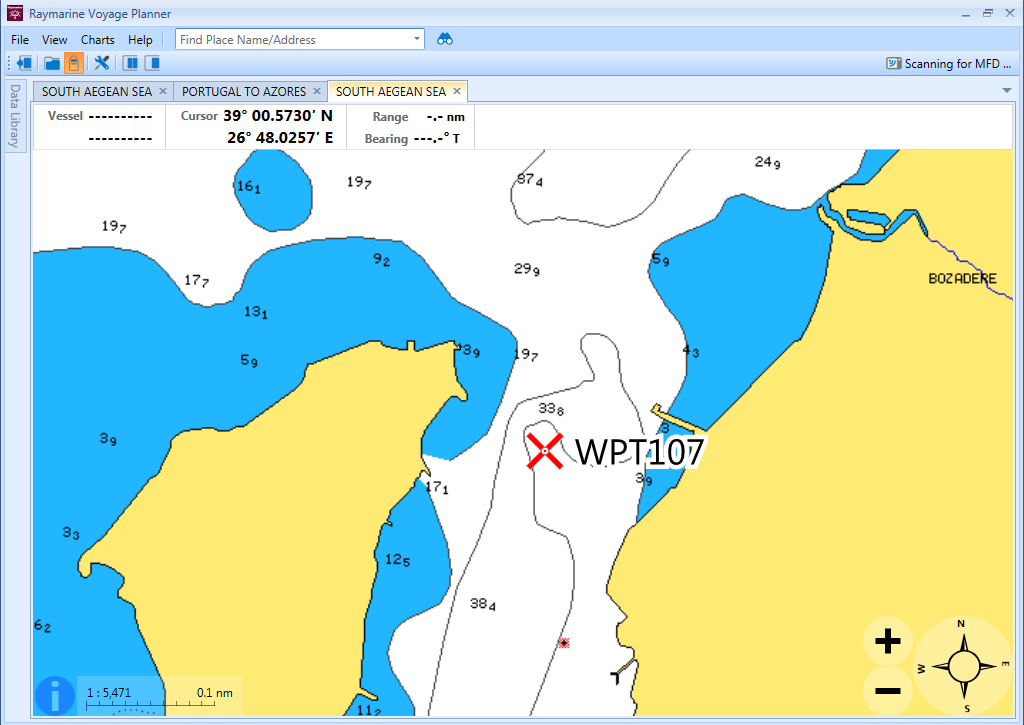1024x725 pixels.
Task: Click the Bearing readout value
Action: coord(437,138)
